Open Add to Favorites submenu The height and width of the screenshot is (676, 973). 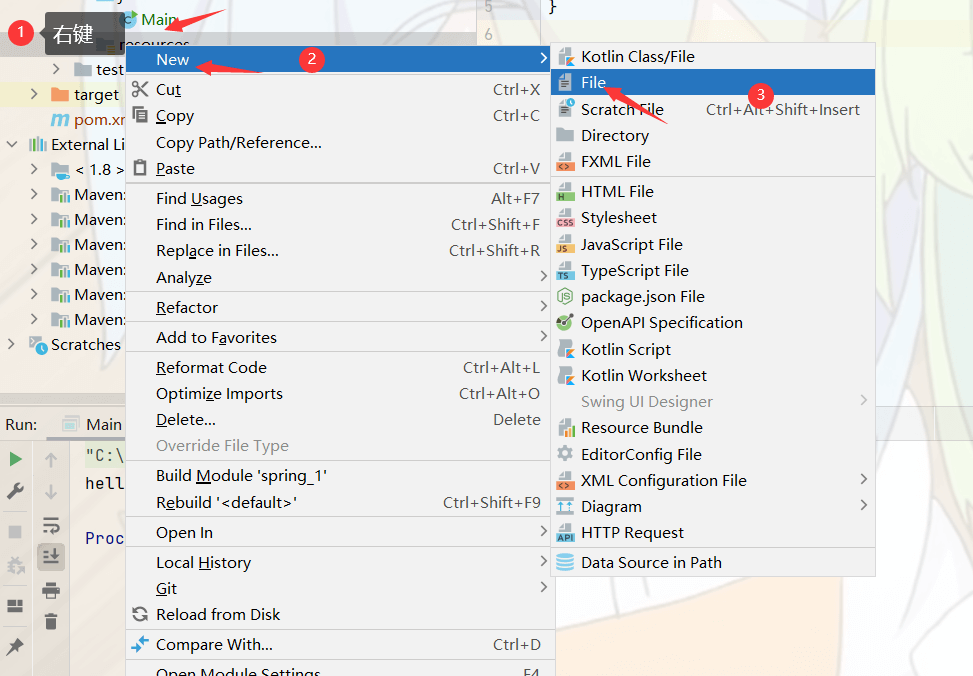[x=338, y=338]
